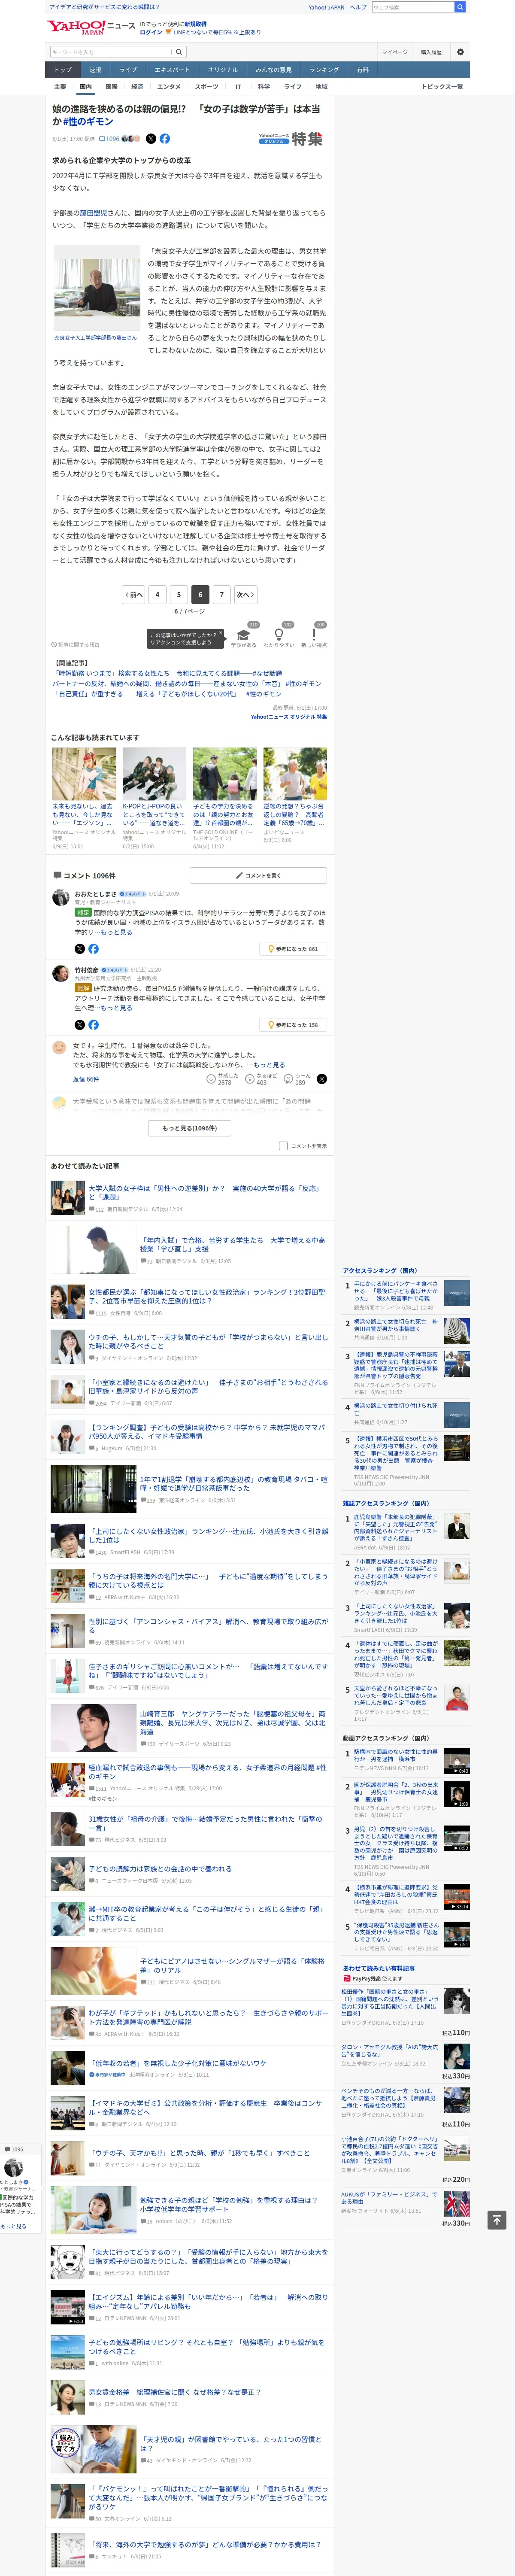
Task: Open the 経済 category
Action: click(x=137, y=87)
